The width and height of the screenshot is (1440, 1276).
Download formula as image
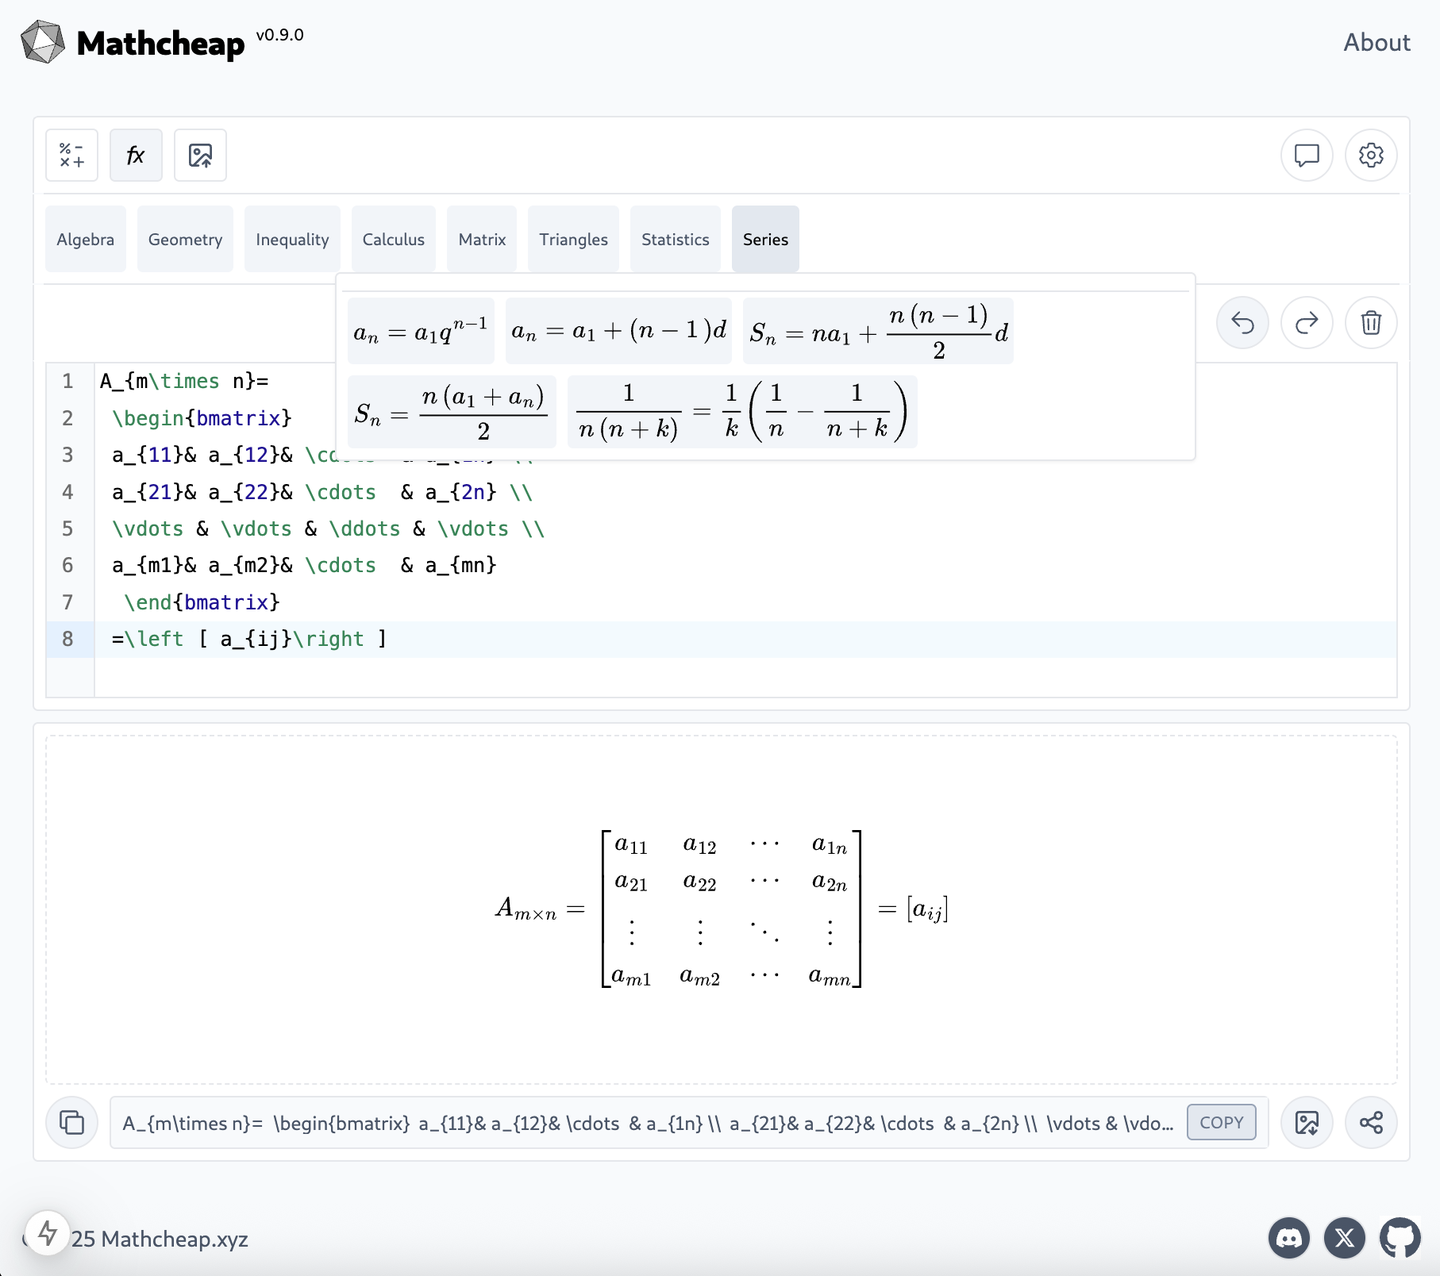coord(1307,1122)
